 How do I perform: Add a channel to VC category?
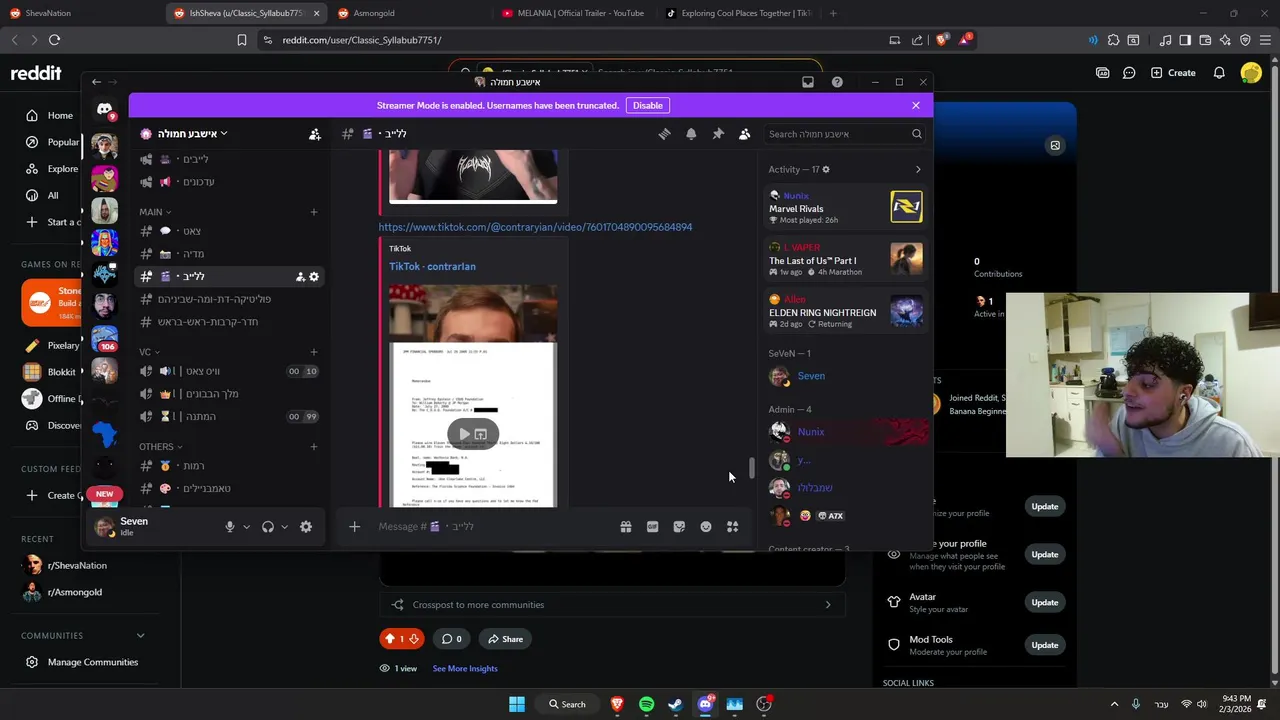(x=314, y=352)
